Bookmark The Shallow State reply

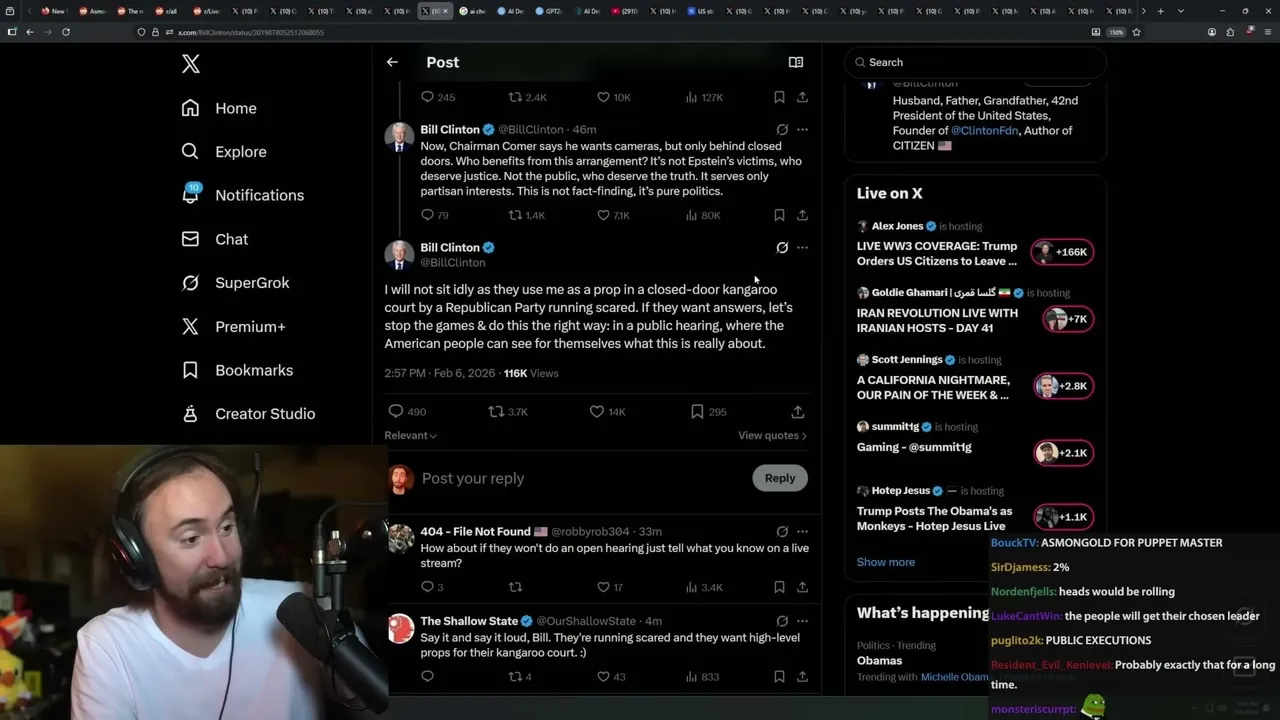779,677
